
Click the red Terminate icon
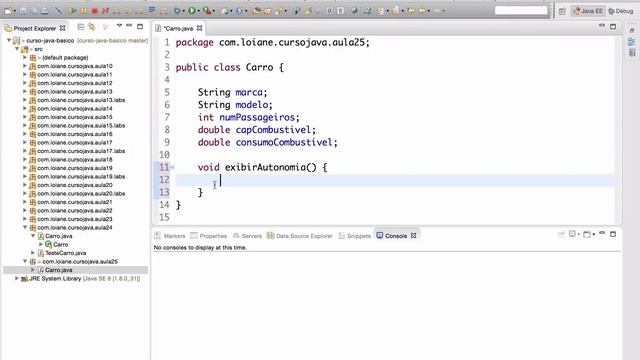point(94,11)
